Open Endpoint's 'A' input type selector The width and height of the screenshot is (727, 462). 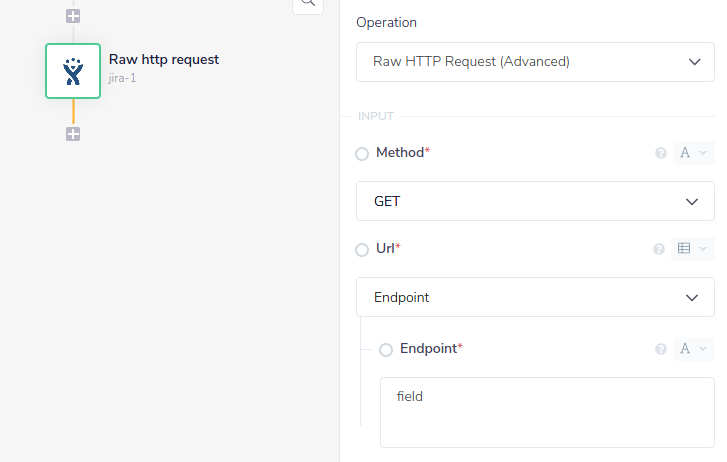point(693,349)
